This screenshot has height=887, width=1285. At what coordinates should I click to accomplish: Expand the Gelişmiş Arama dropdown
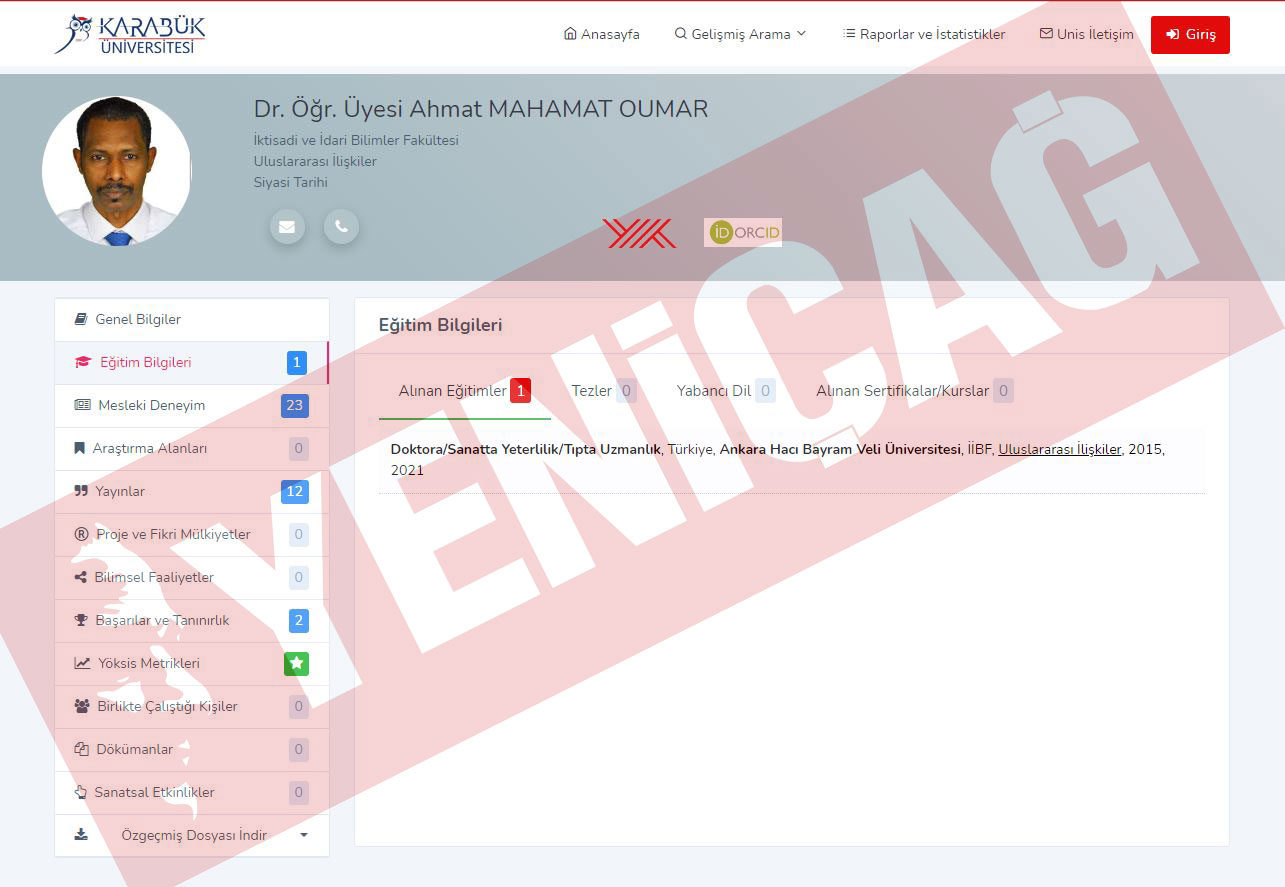740,34
